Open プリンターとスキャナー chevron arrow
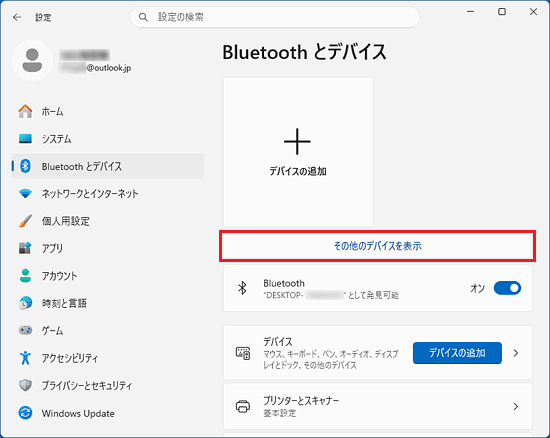550x438 pixels. [516, 406]
